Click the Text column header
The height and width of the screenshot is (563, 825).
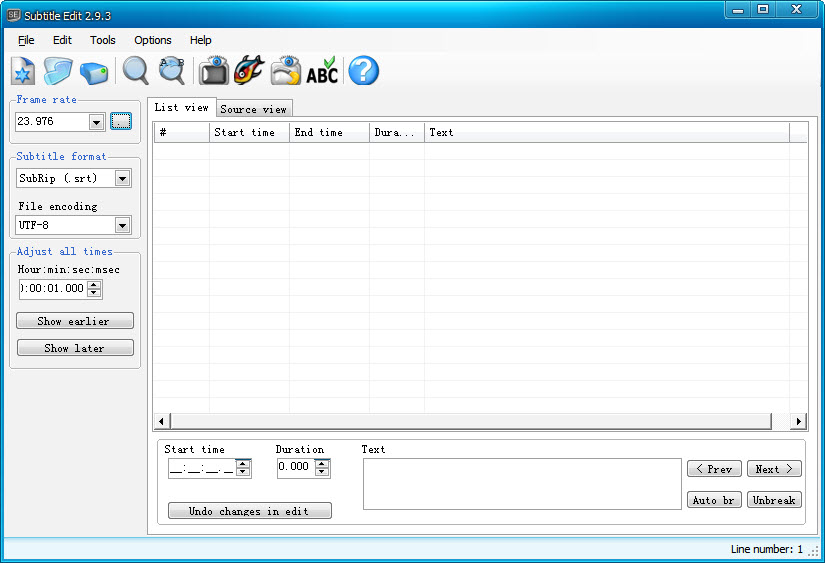pyautogui.click(x=607, y=133)
